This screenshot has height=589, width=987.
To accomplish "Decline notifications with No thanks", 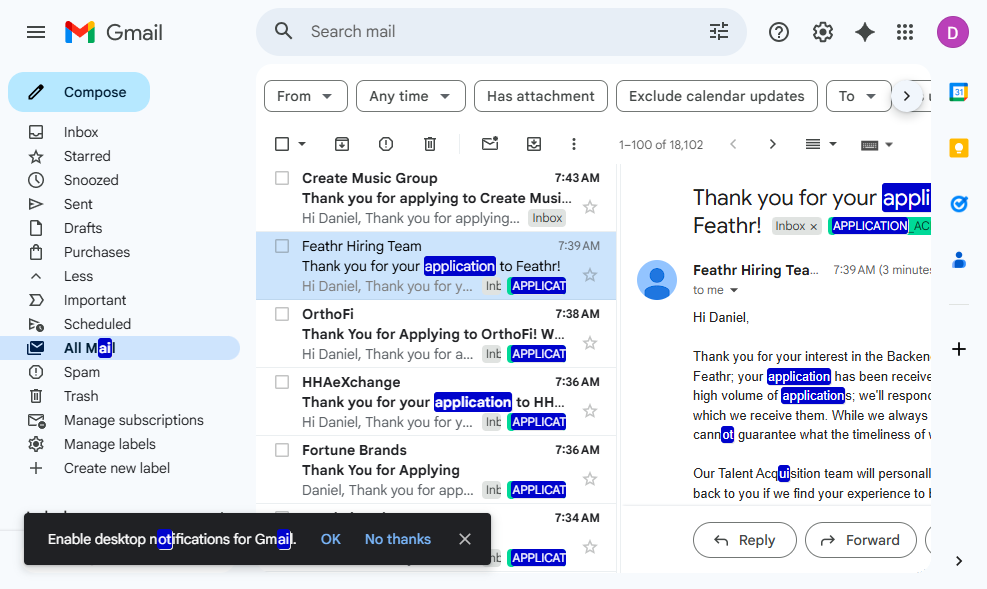I will pos(397,539).
